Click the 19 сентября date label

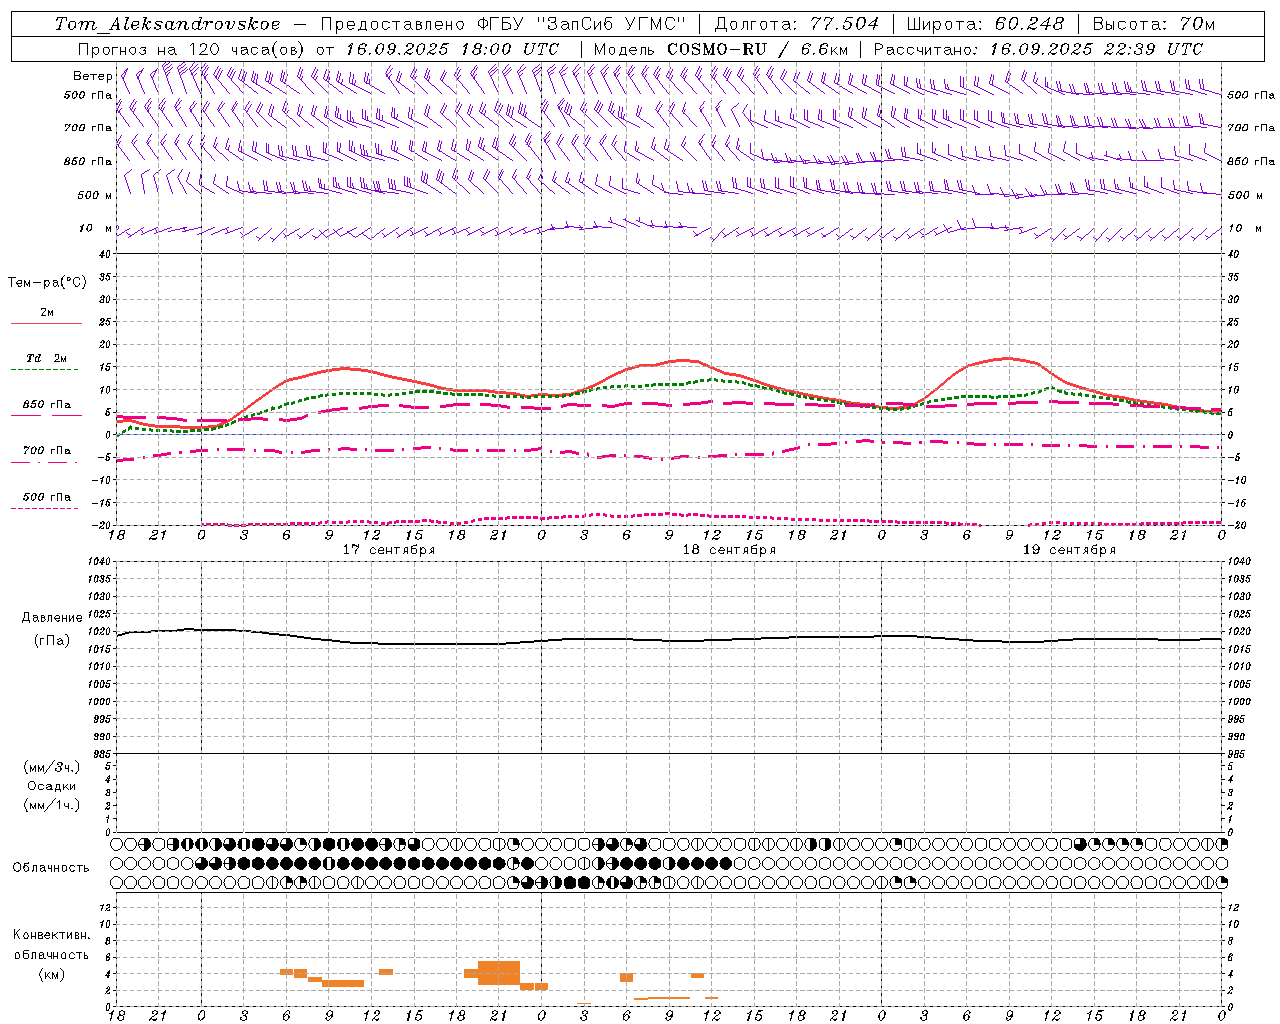[x=1069, y=550]
